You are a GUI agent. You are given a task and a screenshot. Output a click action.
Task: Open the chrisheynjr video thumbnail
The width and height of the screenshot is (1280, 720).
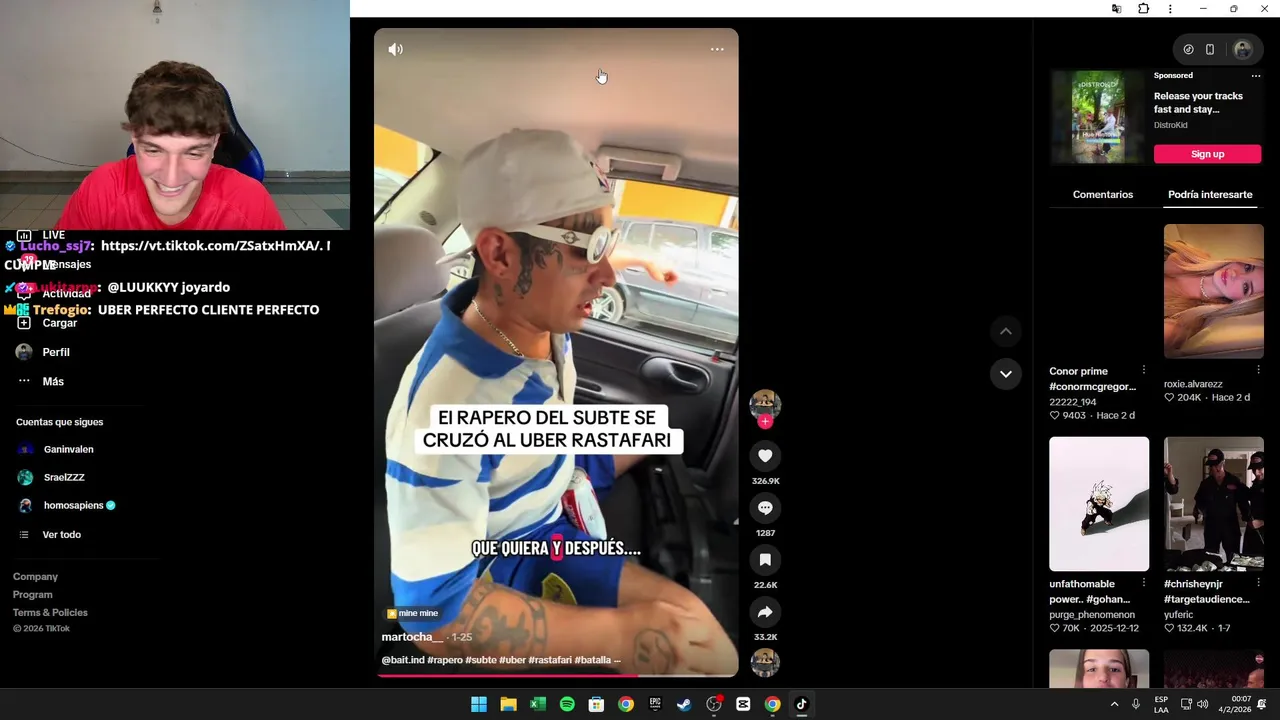1213,504
